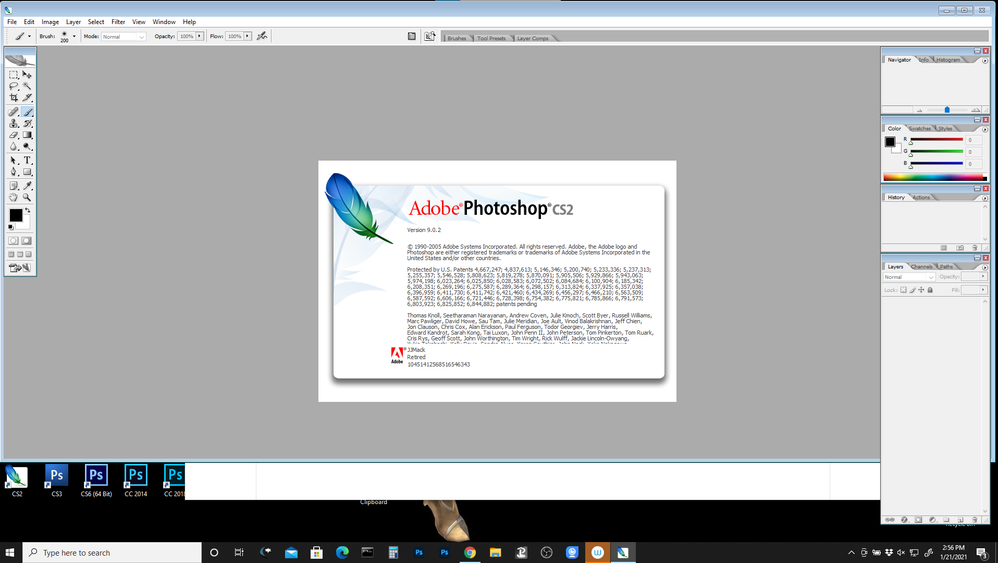The image size is (998, 563).
Task: Select the Brush tool in toolbox
Action: click(27, 112)
